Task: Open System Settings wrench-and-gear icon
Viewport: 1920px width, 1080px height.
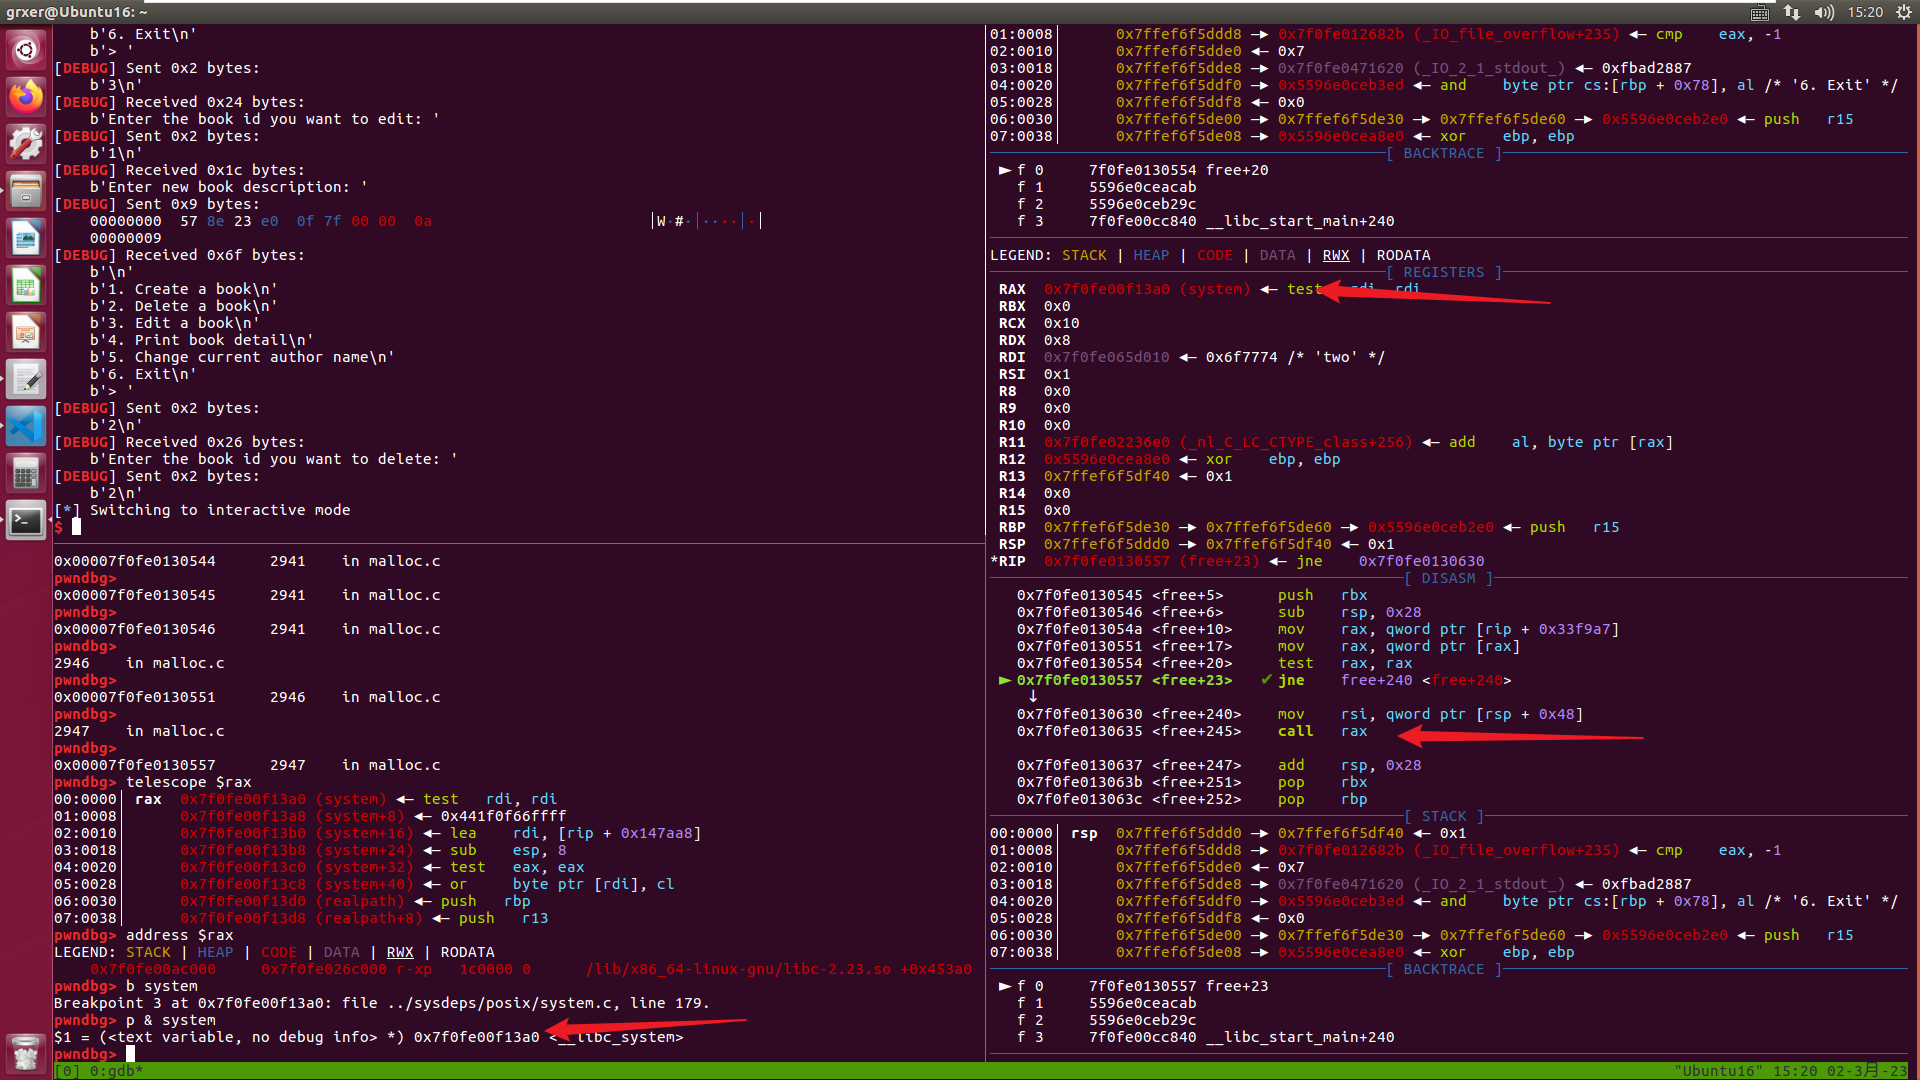Action: 26,143
